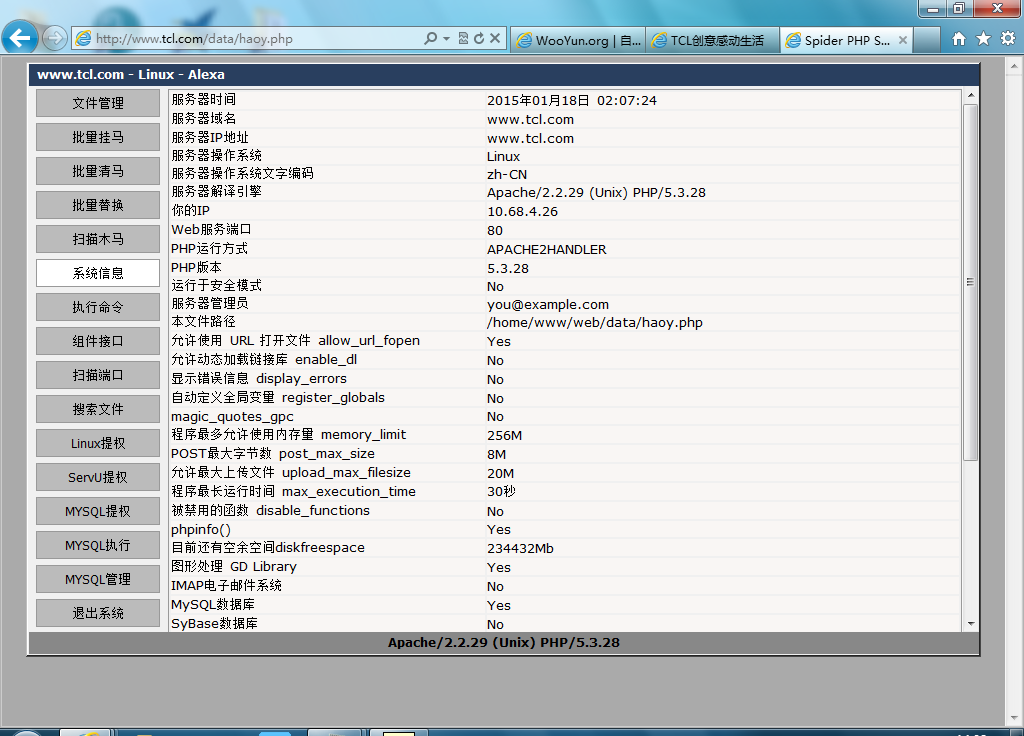The height and width of the screenshot is (736, 1024).
Task: Open 扫描木马 scan button
Action: point(98,239)
